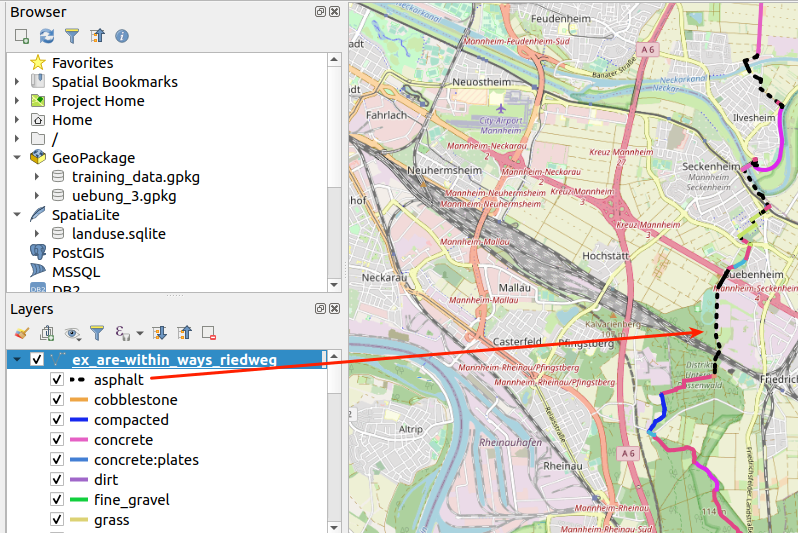Click the Home folder icon

pos(38,120)
